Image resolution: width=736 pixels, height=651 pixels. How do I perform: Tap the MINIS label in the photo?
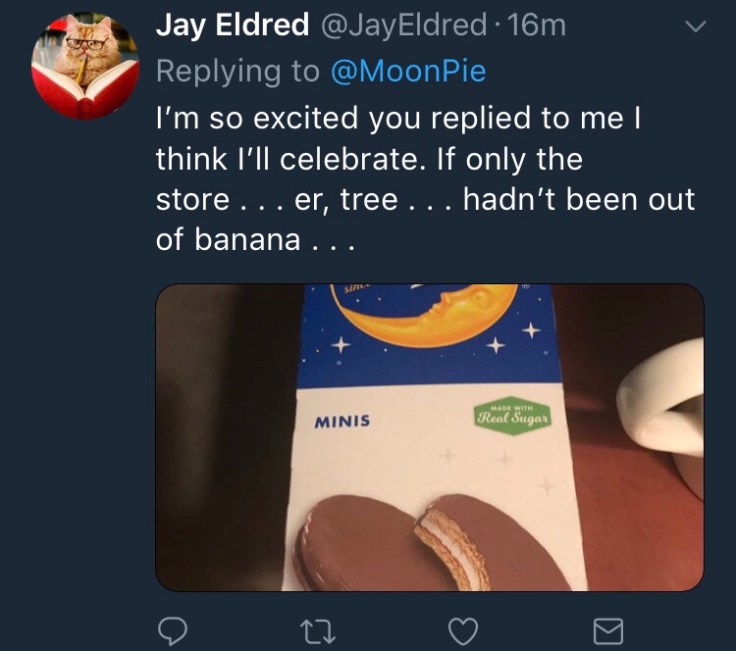342,421
